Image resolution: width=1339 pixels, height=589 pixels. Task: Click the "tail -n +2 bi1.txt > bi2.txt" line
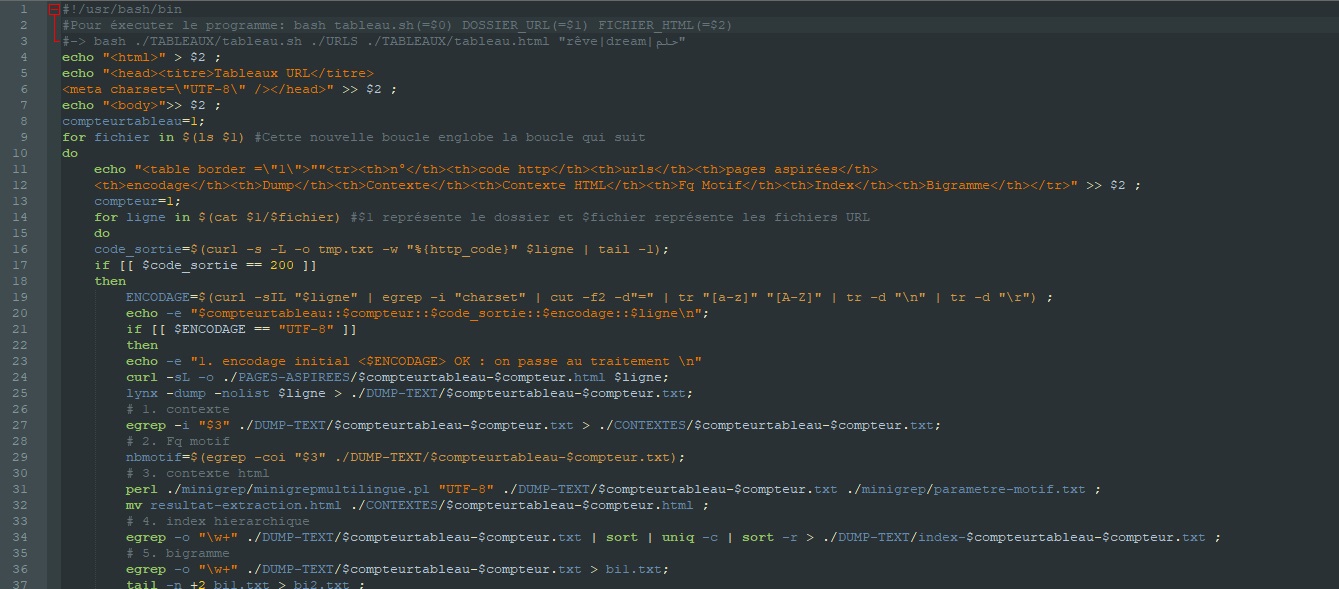[246, 583]
